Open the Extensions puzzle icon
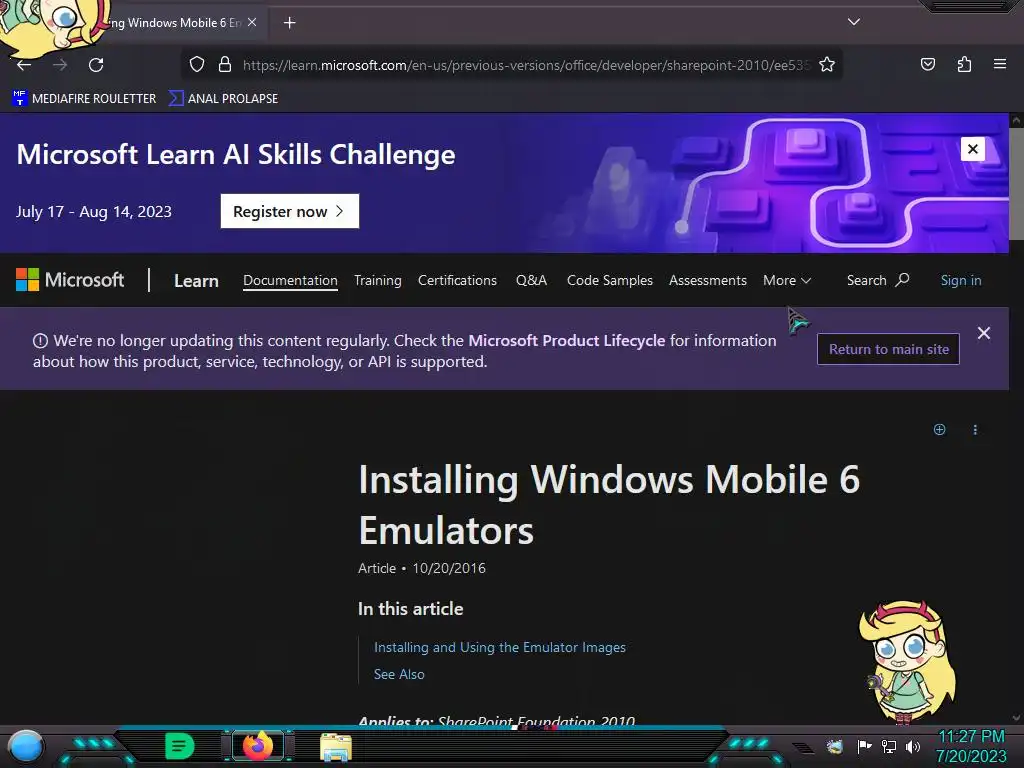The height and width of the screenshot is (768, 1024). tap(964, 64)
